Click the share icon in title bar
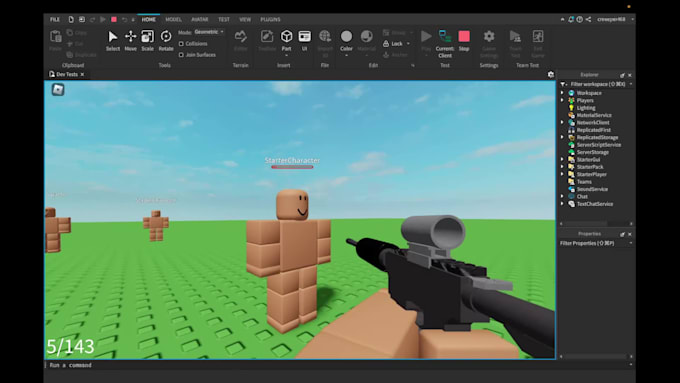680x383 pixels. (x=588, y=20)
